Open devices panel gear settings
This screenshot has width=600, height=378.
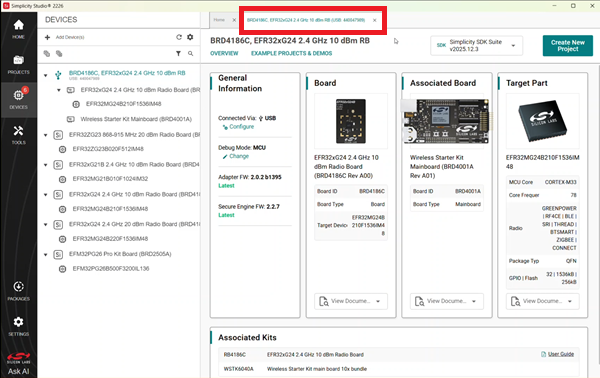click(190, 37)
